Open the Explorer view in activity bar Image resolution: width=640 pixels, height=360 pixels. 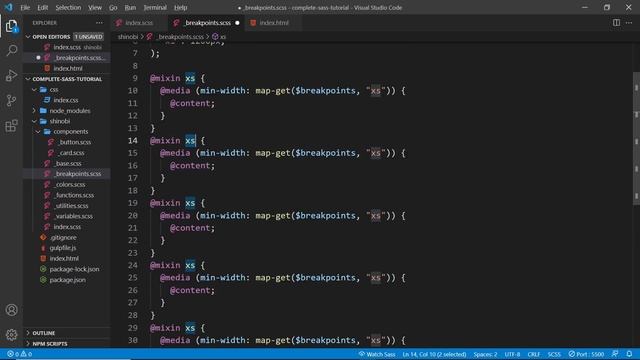[x=11, y=26]
